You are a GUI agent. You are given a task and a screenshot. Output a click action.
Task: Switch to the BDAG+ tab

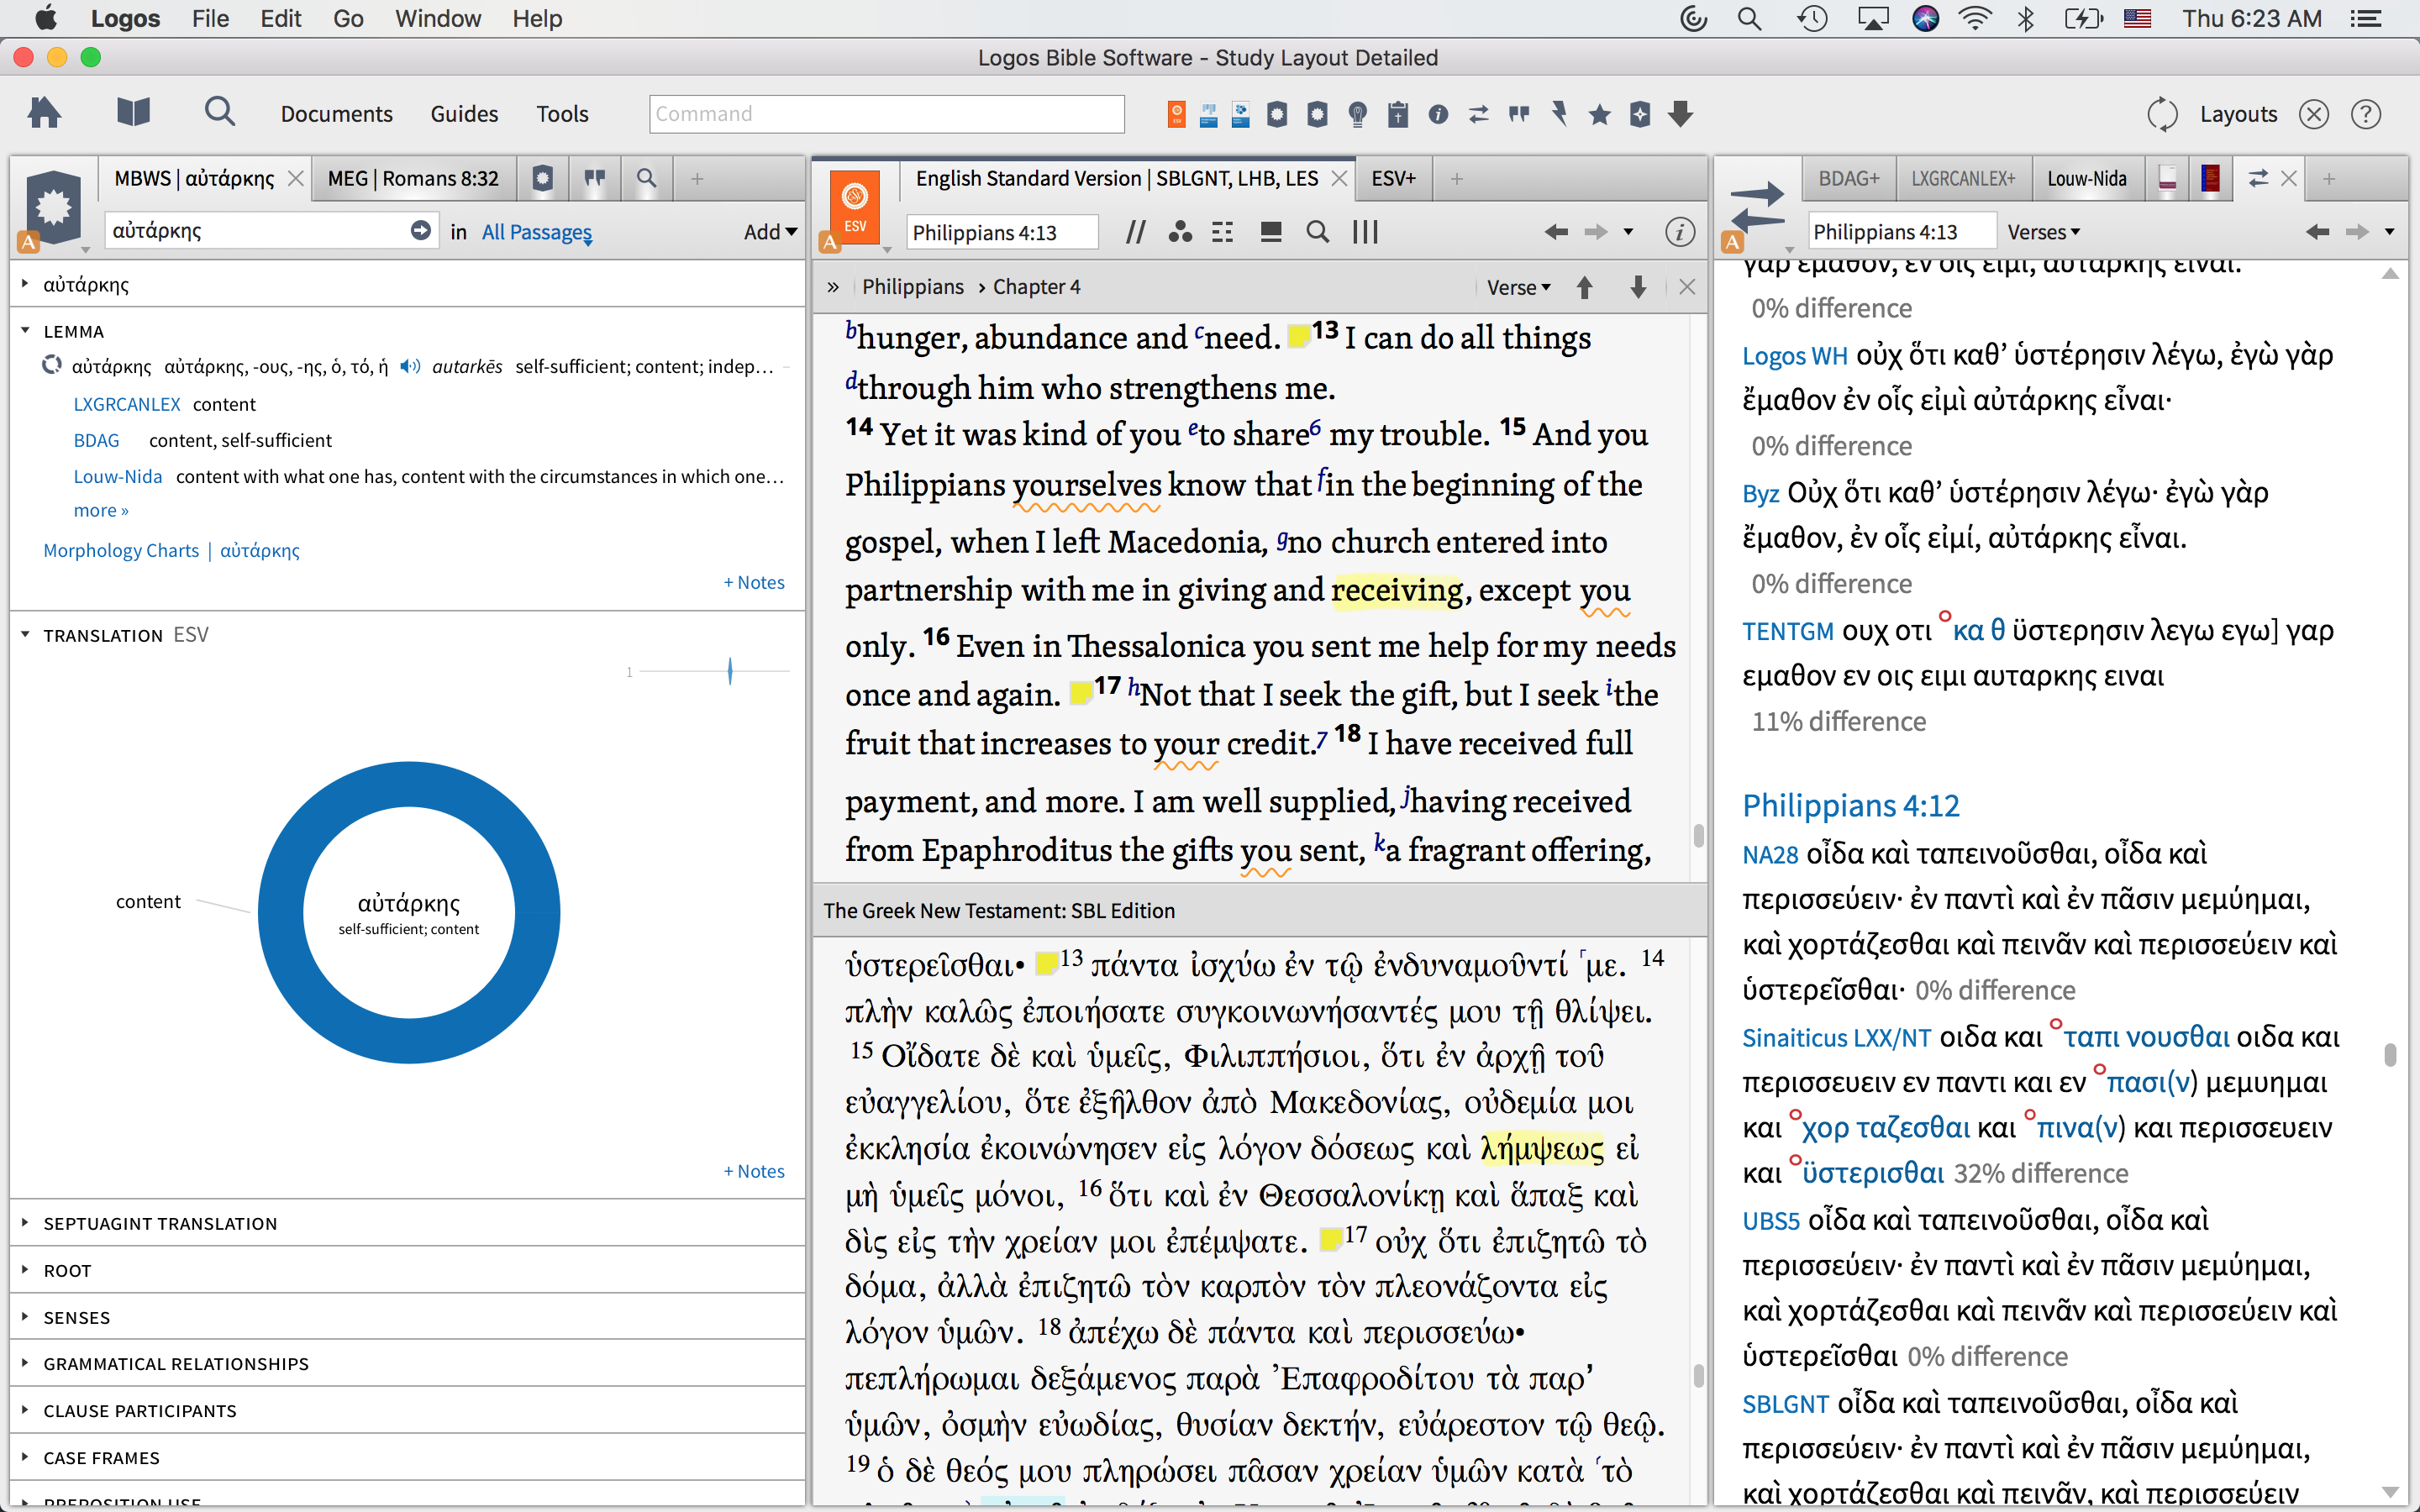pyautogui.click(x=1849, y=178)
